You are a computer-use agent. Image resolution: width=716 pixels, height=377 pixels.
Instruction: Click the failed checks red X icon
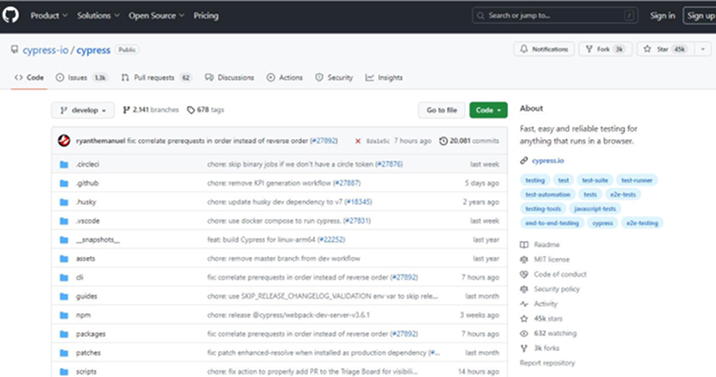coord(358,141)
